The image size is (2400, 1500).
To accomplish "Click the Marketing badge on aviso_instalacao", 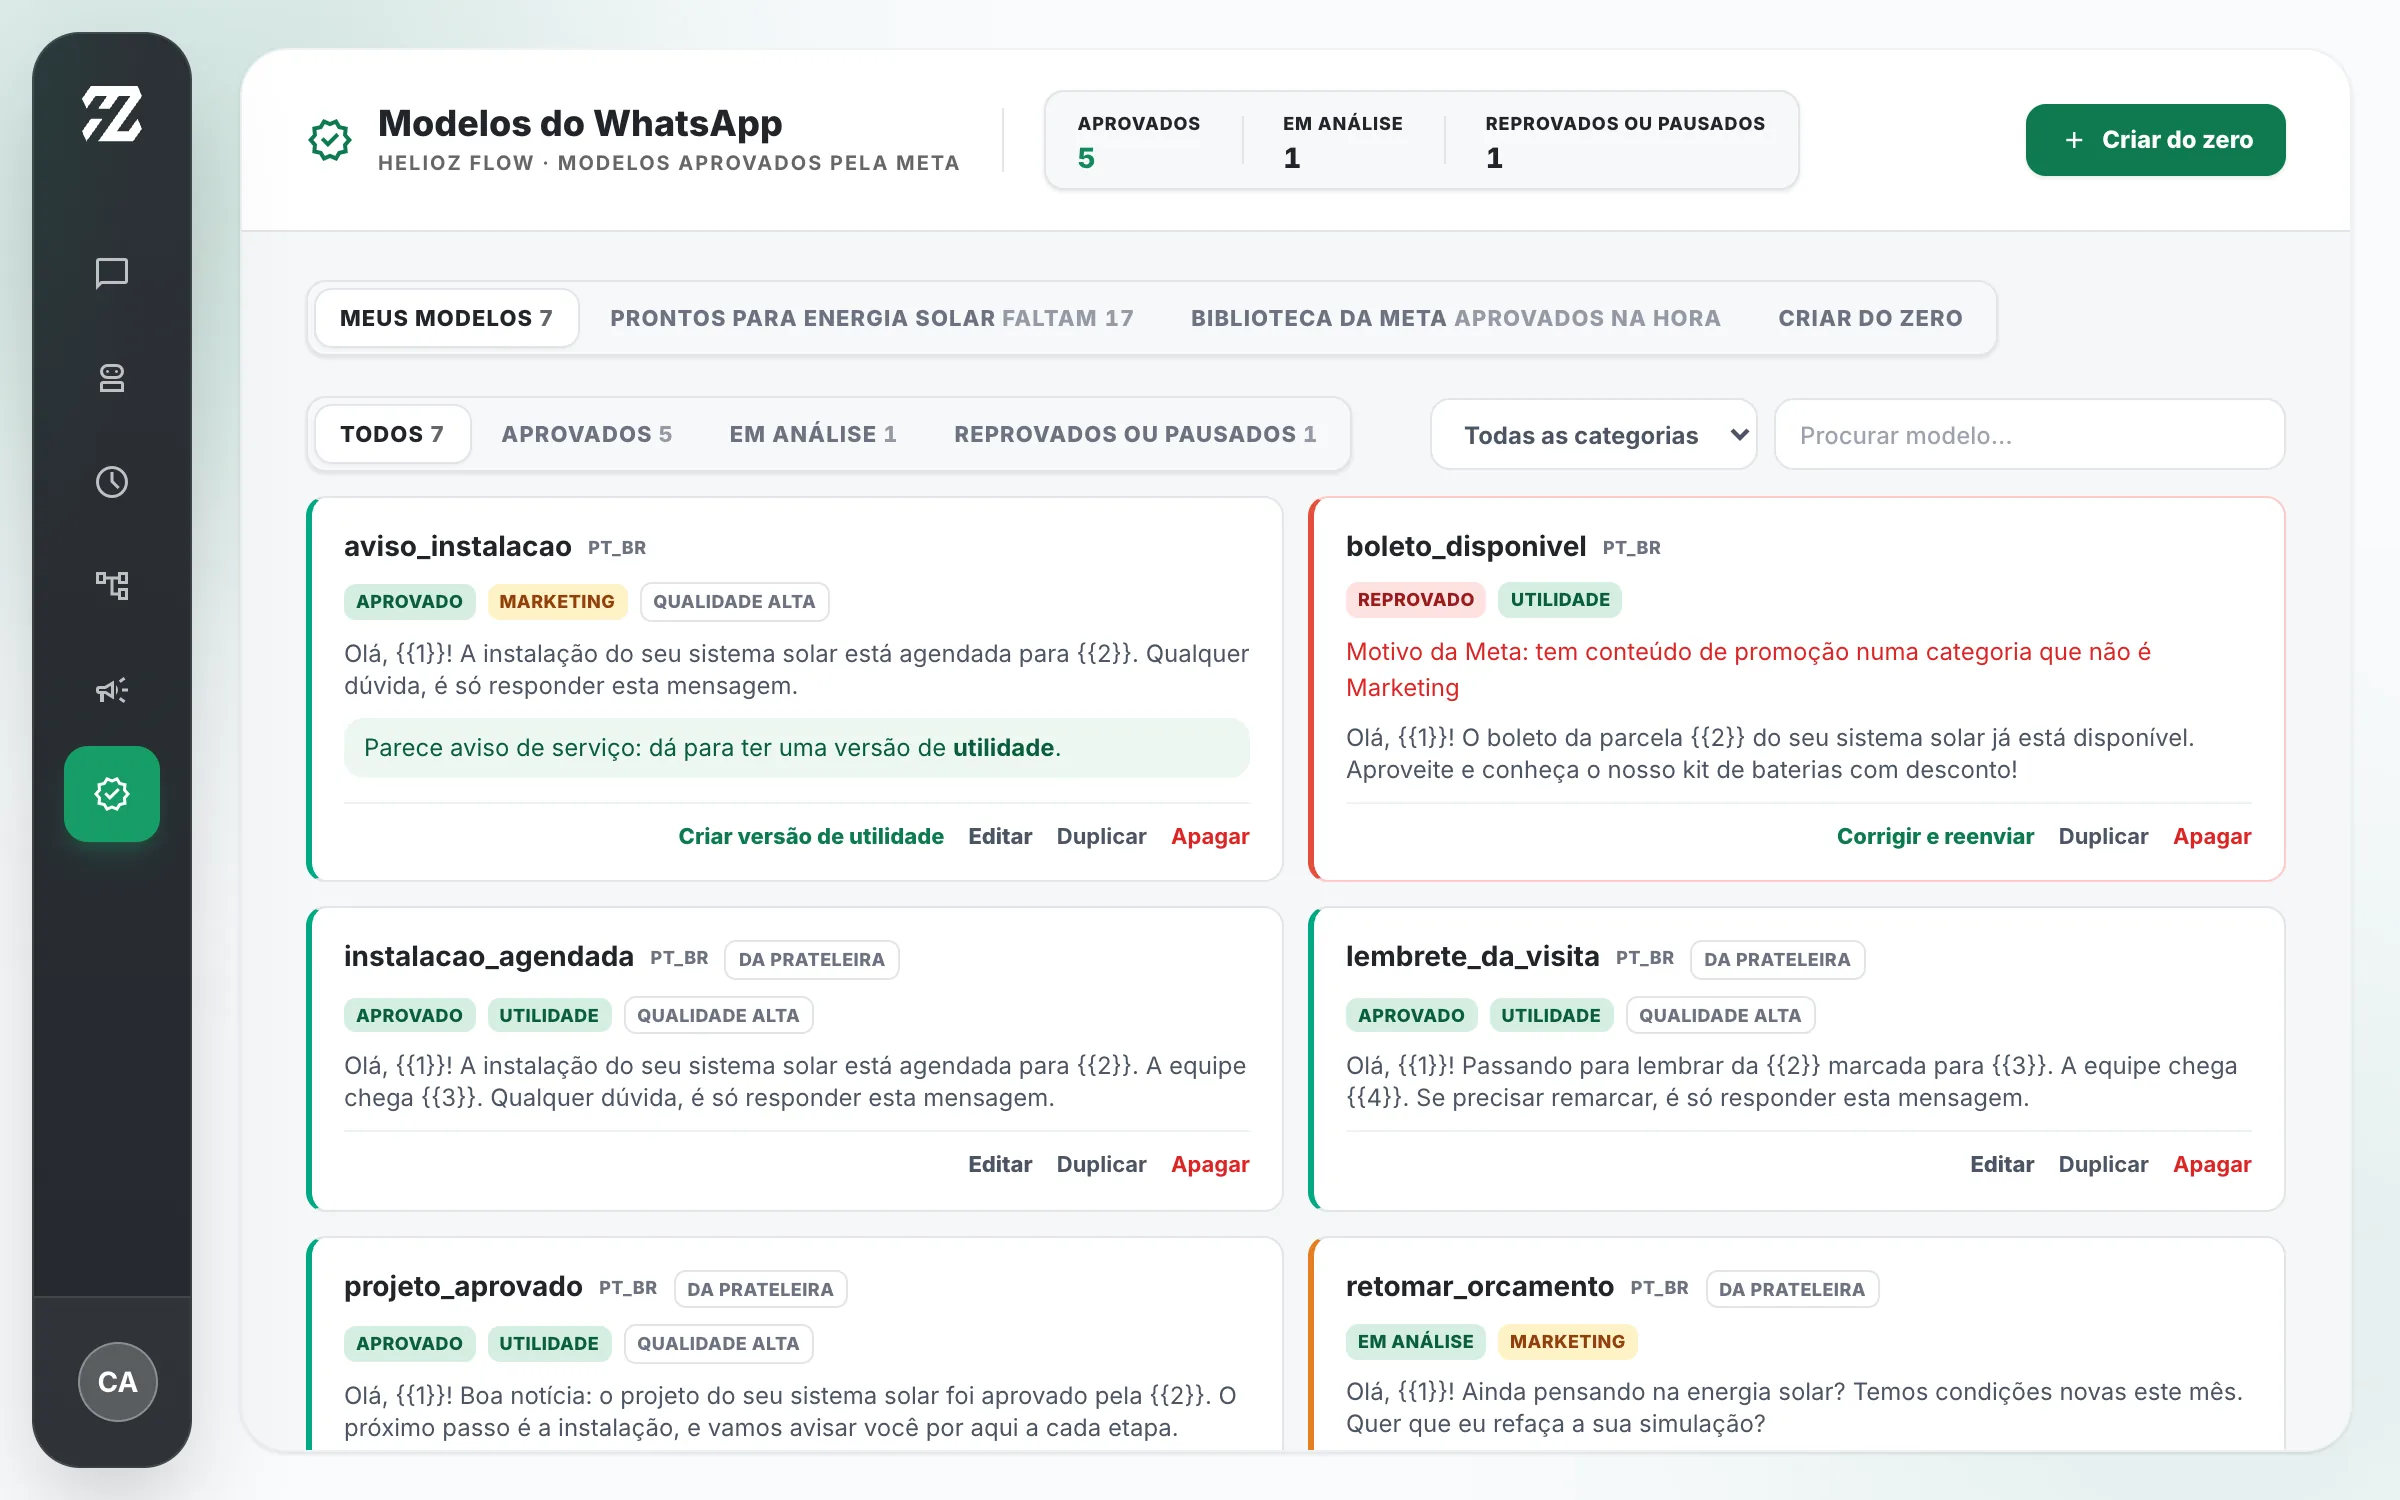I will [557, 601].
